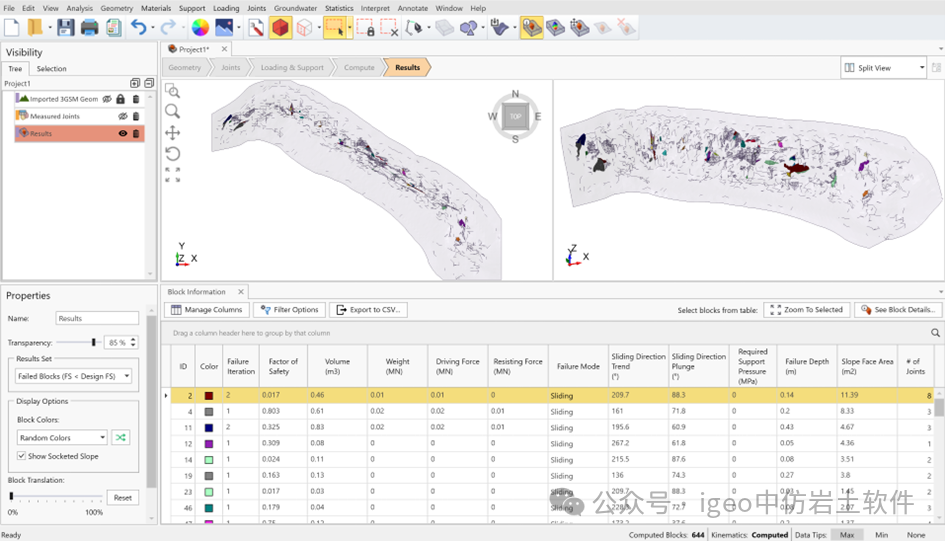Uncheck Show Socketed Slope checkbox
The height and width of the screenshot is (541, 945).
[x=22, y=456]
